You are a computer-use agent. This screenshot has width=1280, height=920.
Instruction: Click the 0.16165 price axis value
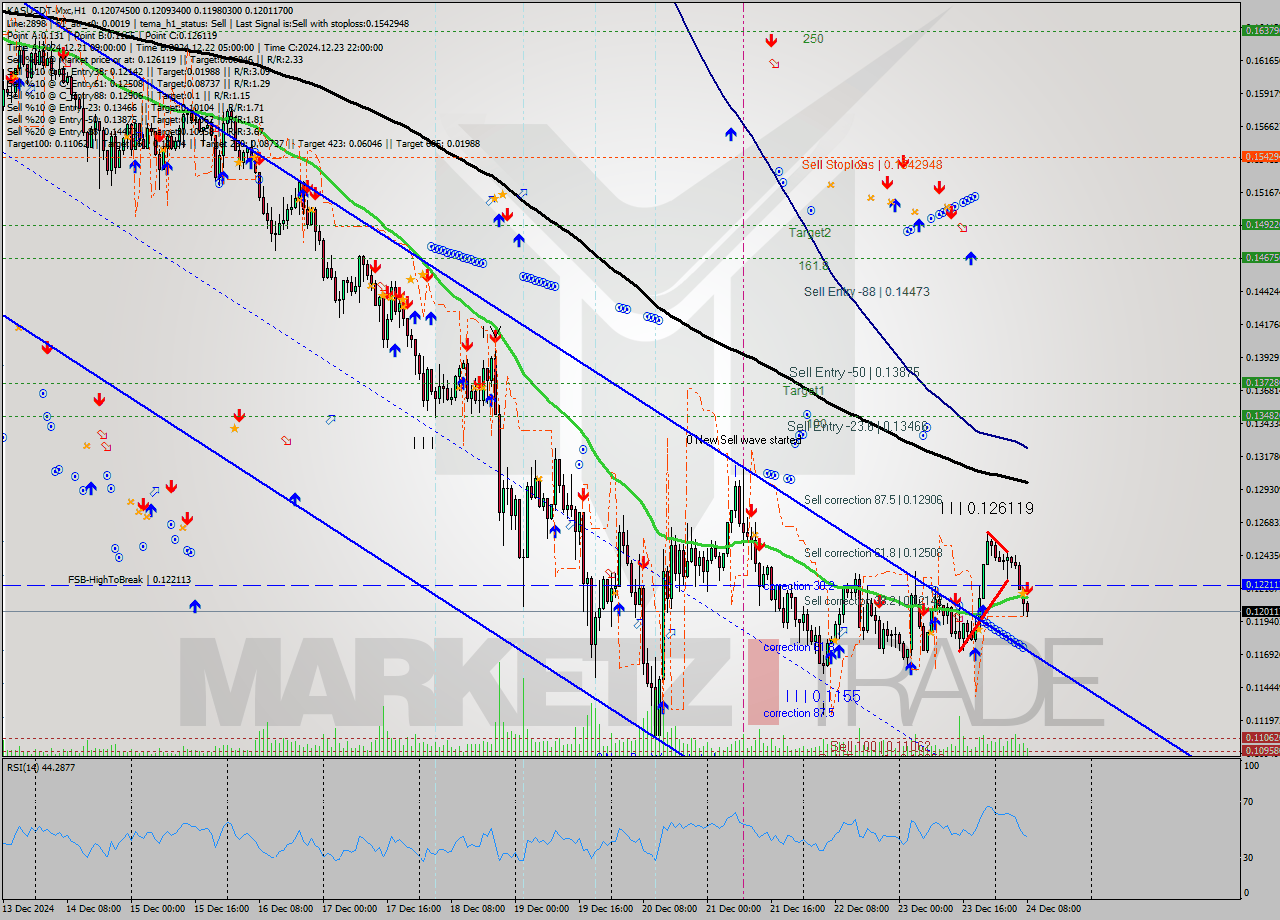(1261, 60)
